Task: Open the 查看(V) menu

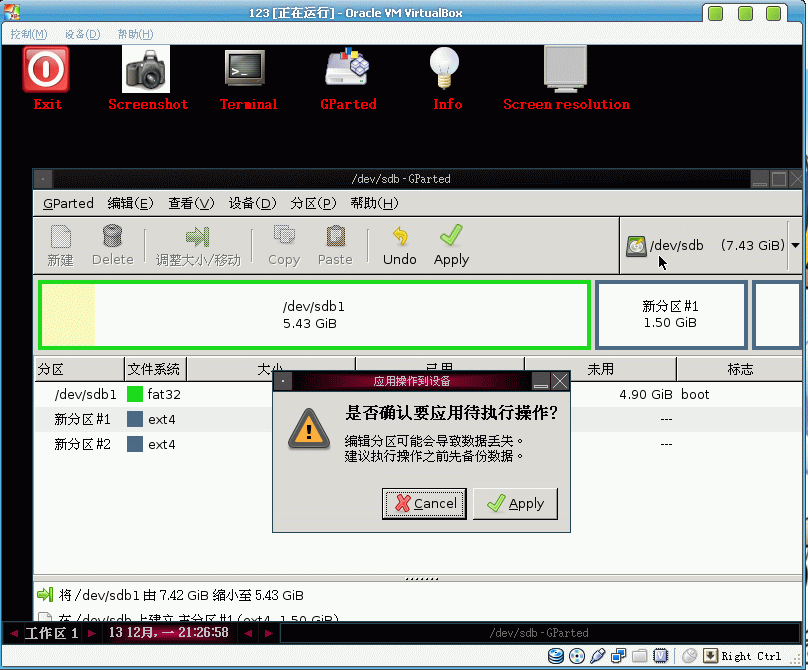Action: coord(191,204)
